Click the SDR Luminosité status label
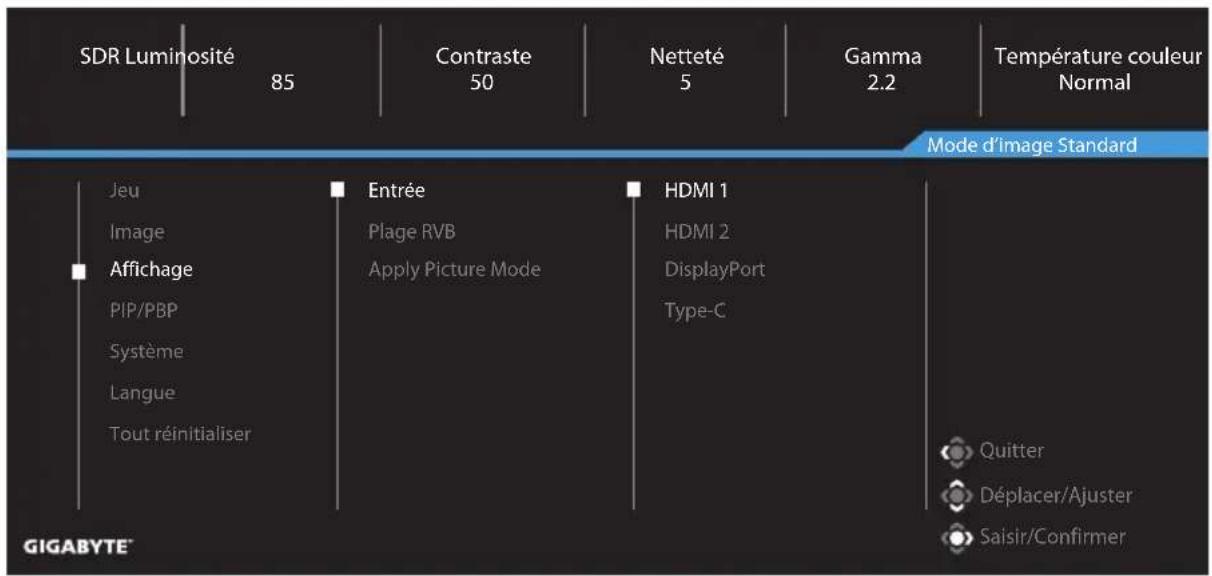The height and width of the screenshot is (576, 1212). 157,57
